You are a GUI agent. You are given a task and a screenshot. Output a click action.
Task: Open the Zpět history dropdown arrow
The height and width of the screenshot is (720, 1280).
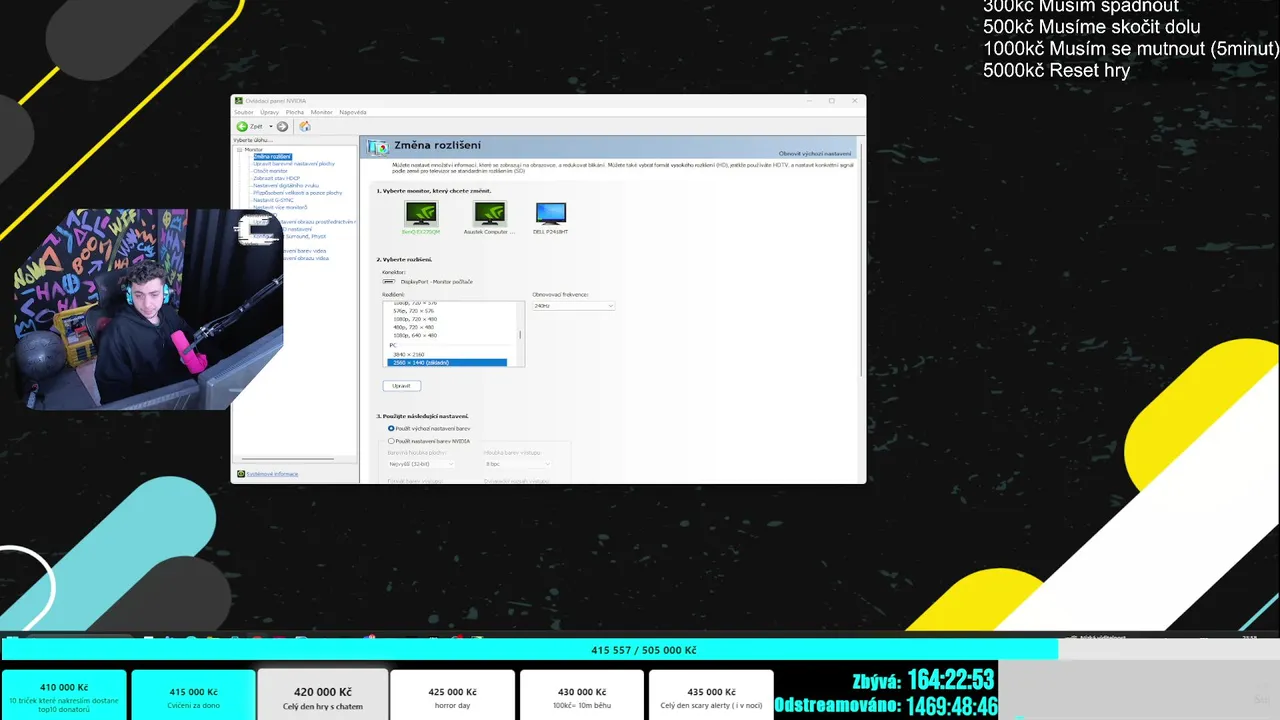click(270, 127)
